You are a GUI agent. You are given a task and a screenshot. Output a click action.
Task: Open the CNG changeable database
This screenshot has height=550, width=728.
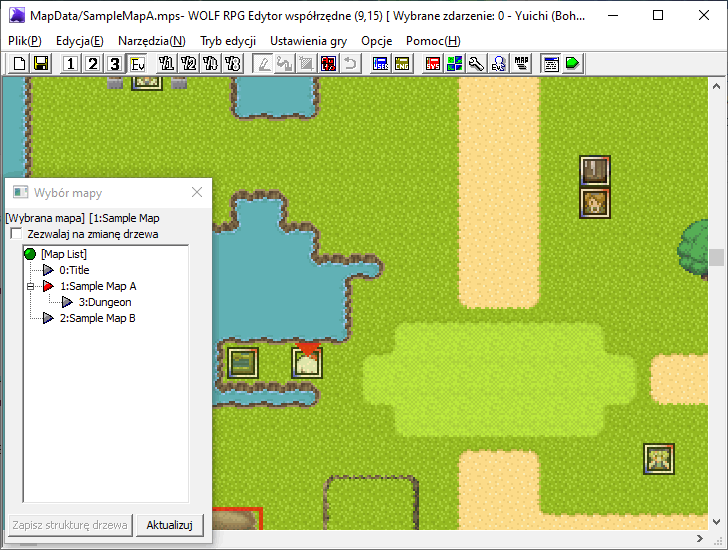pyautogui.click(x=402, y=64)
